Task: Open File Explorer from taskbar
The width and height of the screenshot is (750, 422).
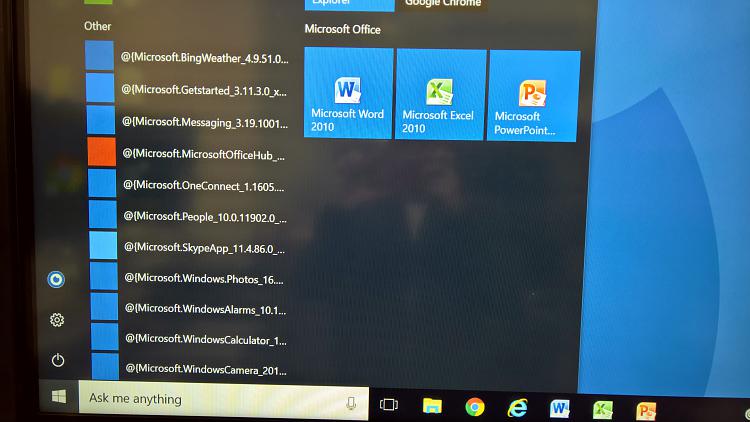Action: 432,406
